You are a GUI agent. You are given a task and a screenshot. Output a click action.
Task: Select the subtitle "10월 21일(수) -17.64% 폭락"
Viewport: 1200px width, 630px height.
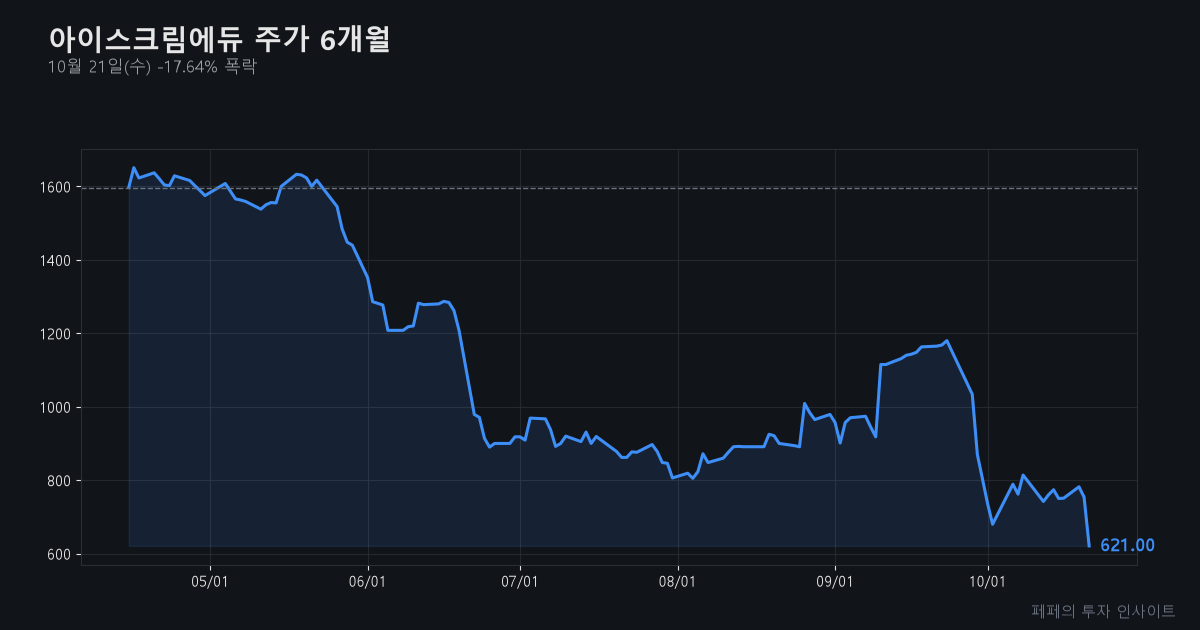click(x=152, y=67)
